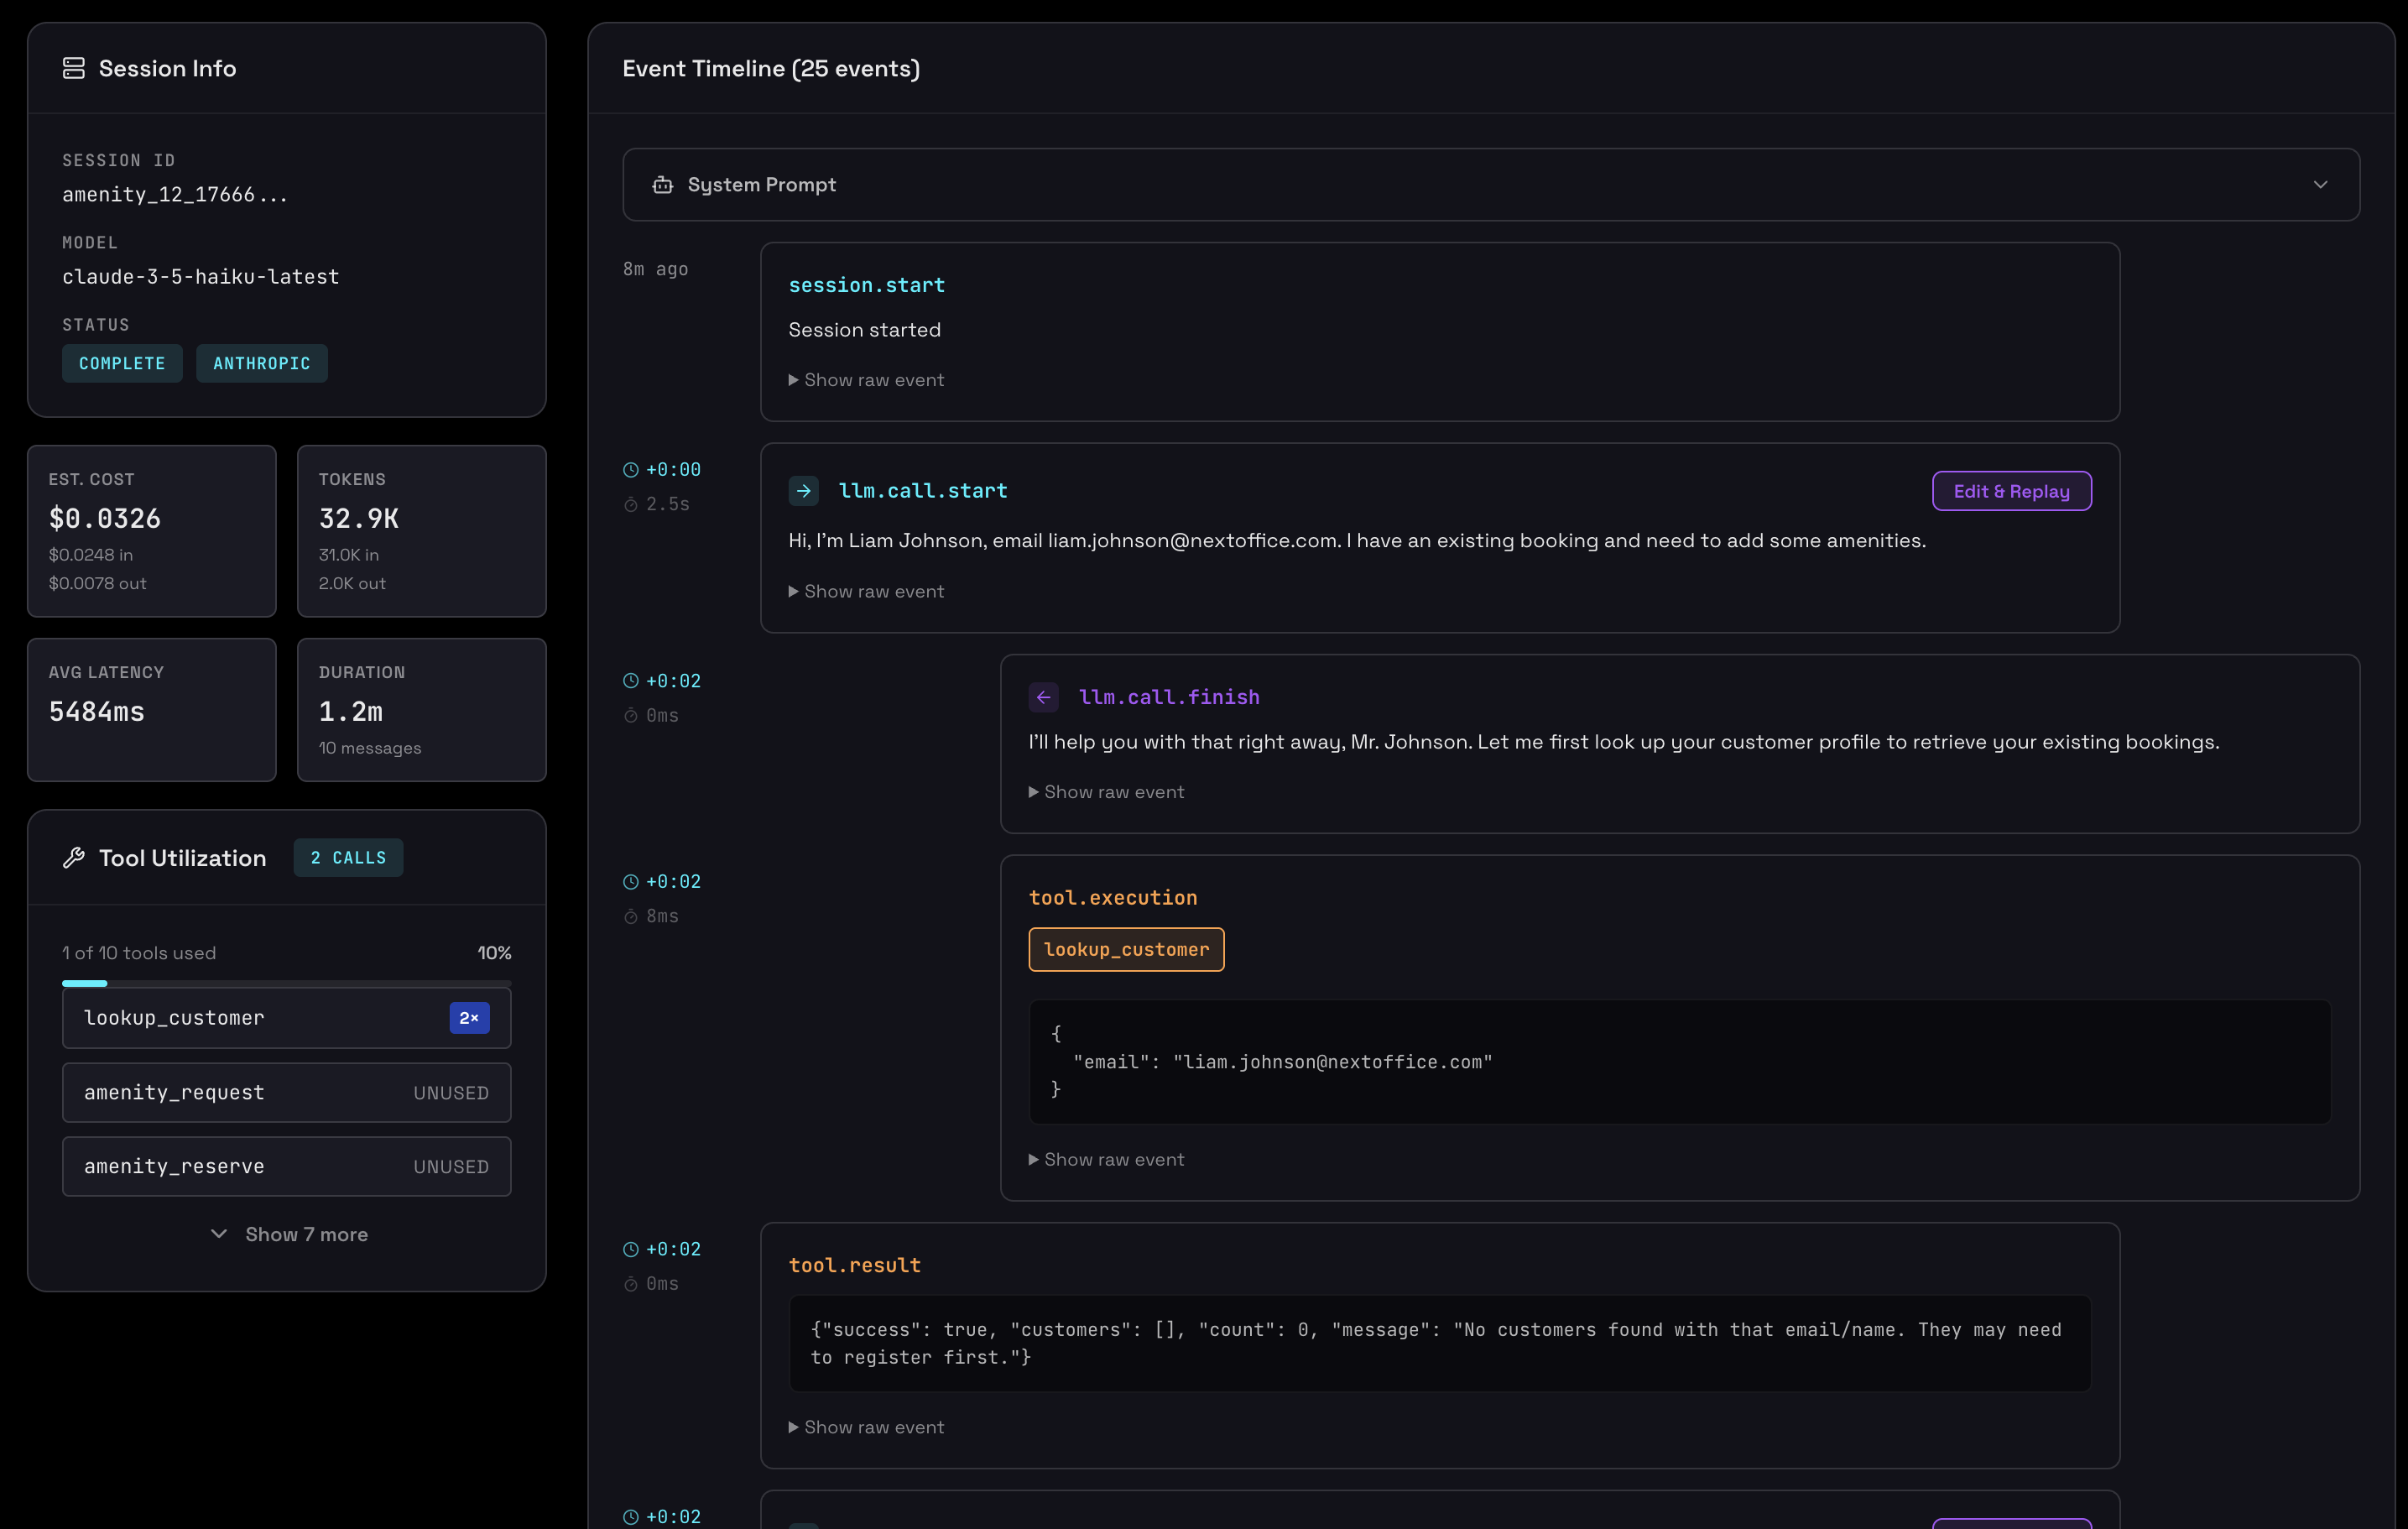Expand raw event under tool.execution
2408x1529 pixels.
[x=1106, y=1159]
